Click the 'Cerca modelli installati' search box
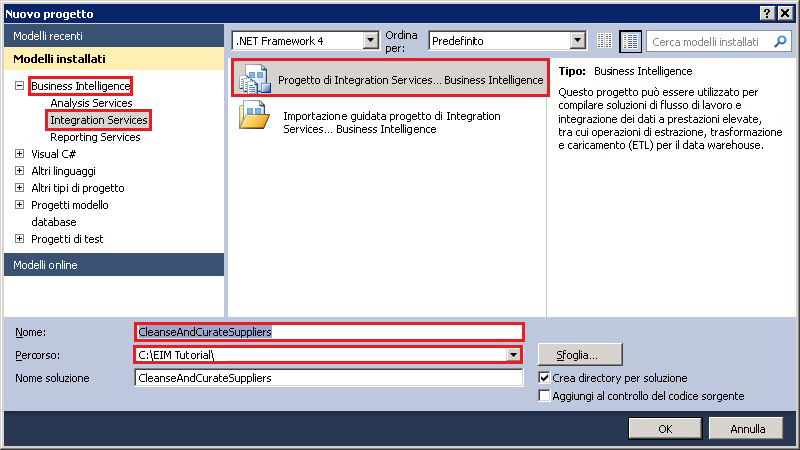 coord(718,41)
